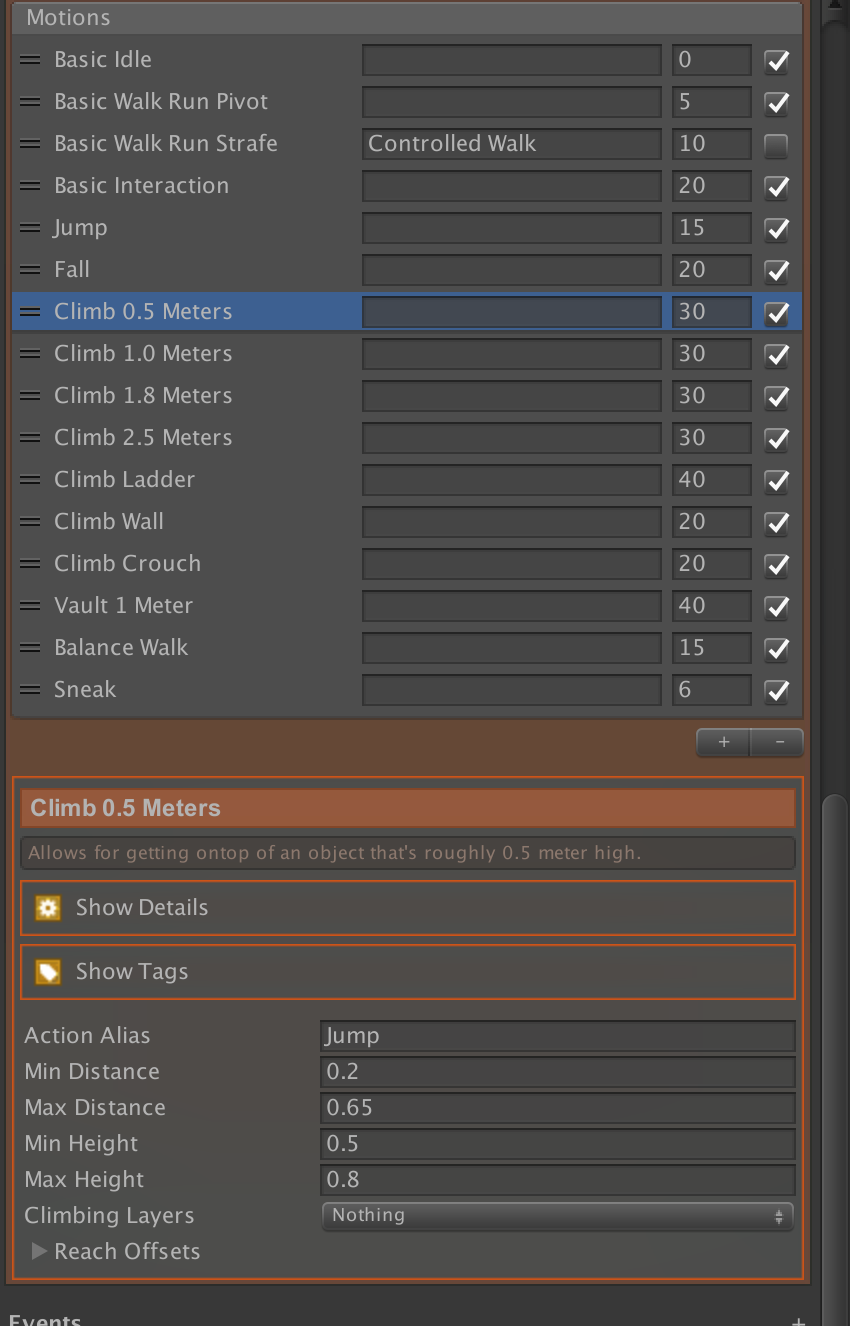The image size is (850, 1326).
Task: Click the drag handle beside Basic Idle
Action: coord(31,59)
